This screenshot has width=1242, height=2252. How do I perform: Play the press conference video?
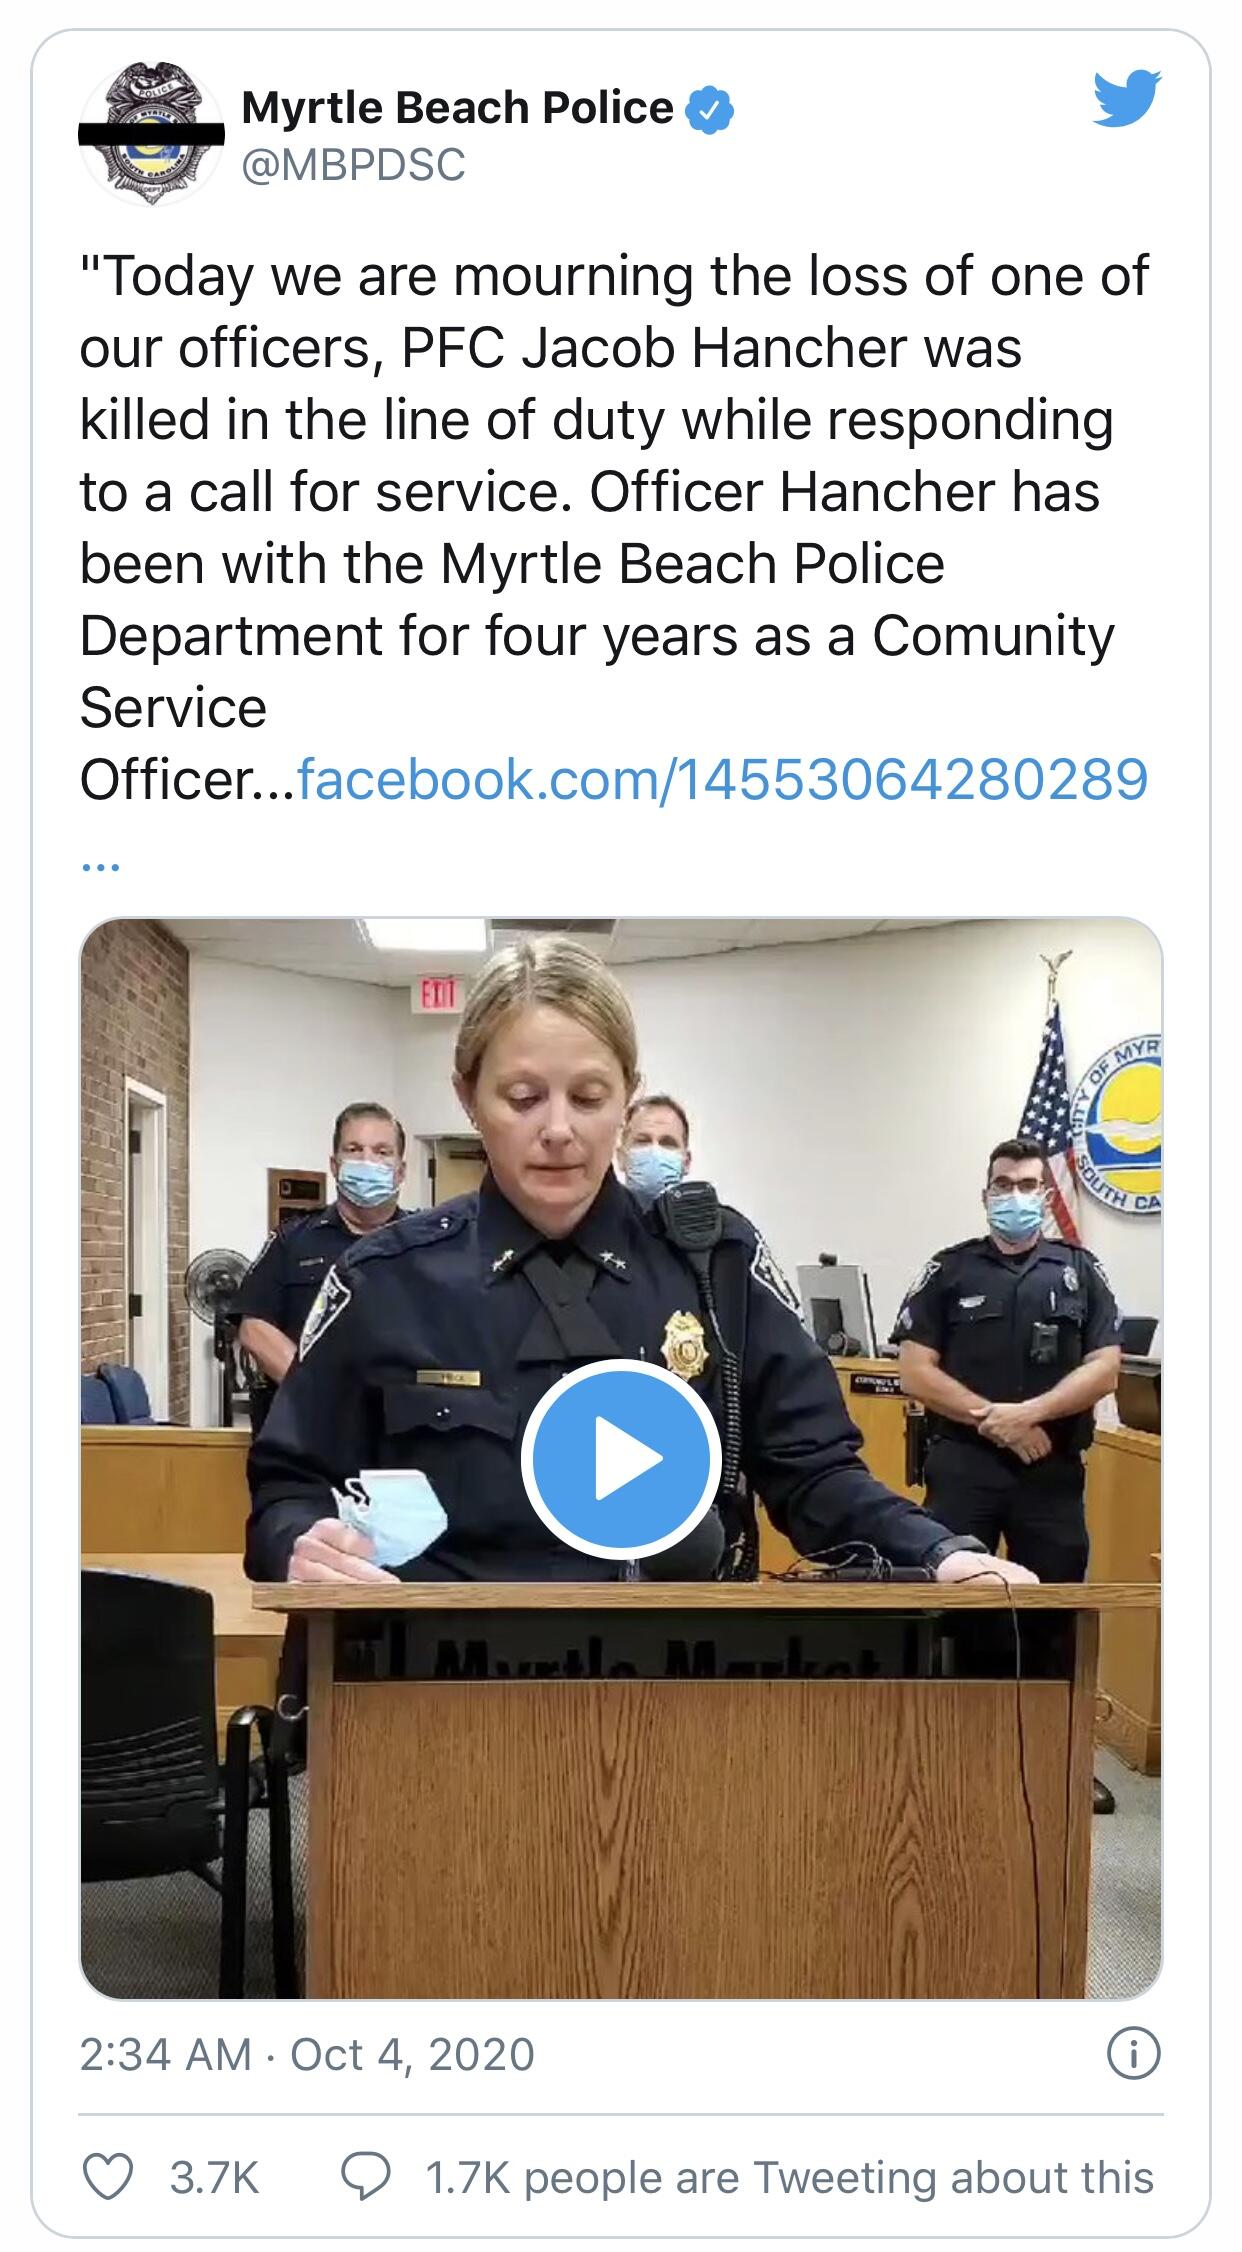[x=621, y=1457]
